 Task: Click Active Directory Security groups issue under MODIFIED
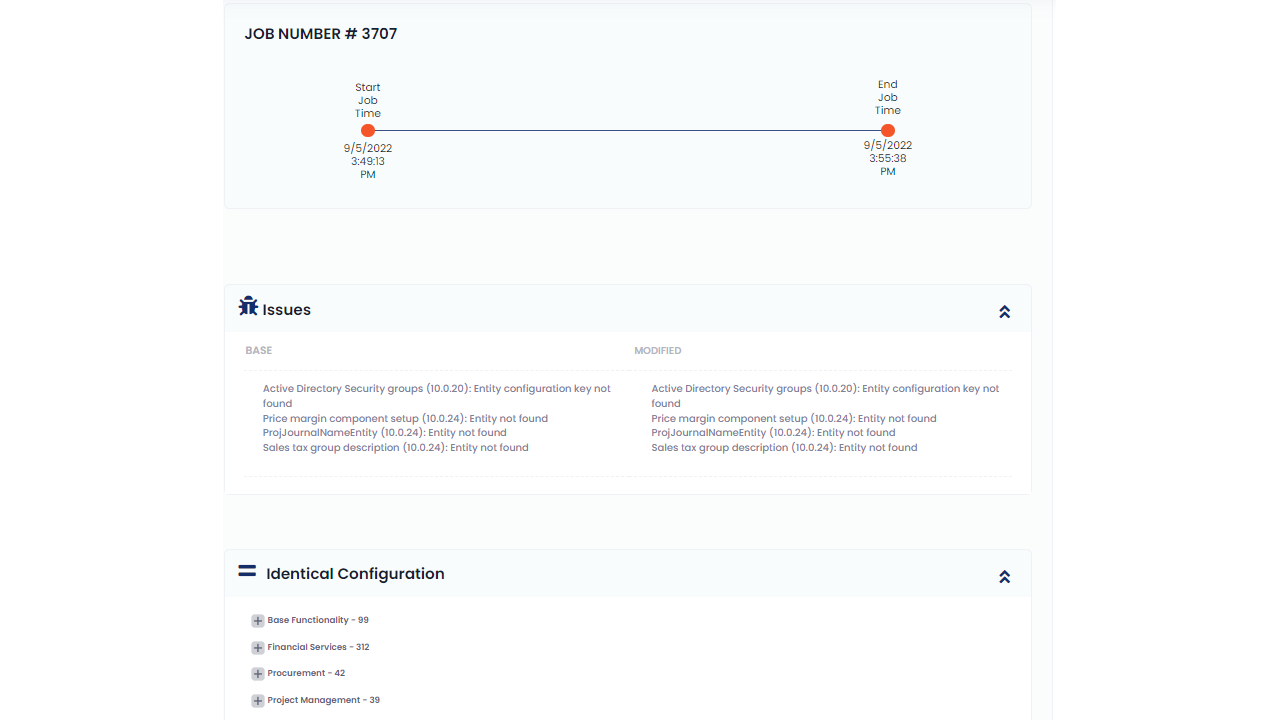tap(825, 396)
